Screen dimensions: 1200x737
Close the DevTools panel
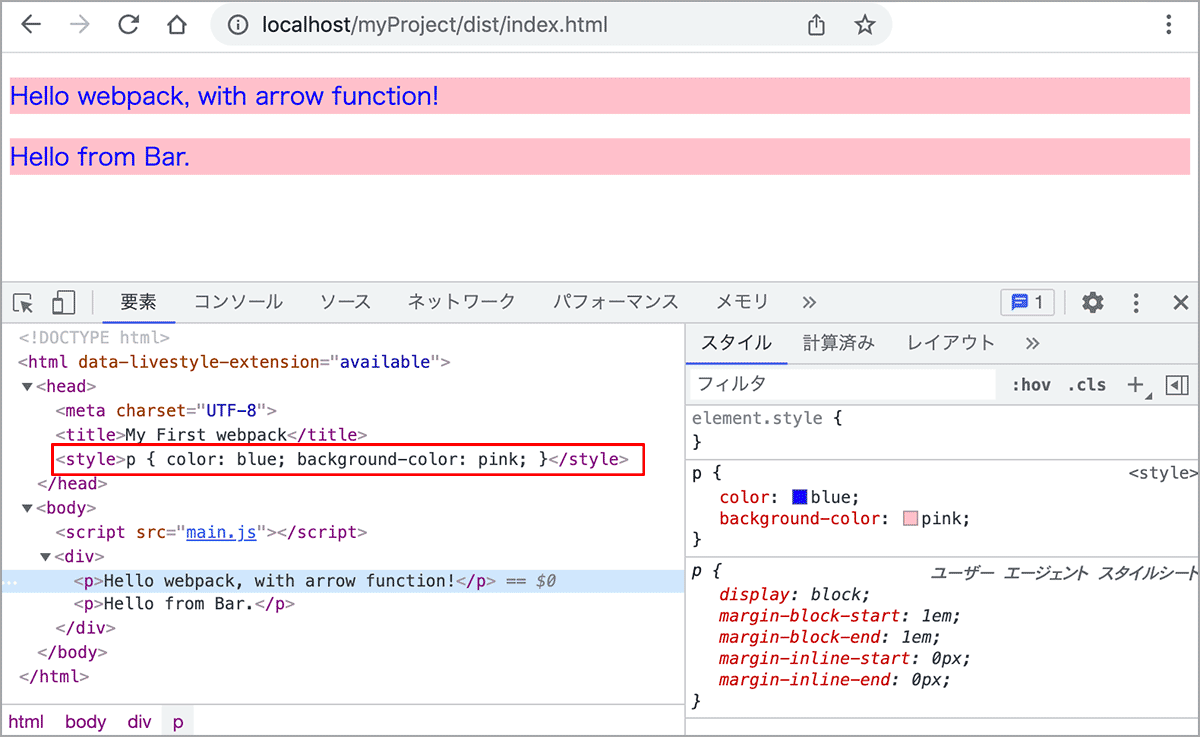click(x=1180, y=302)
